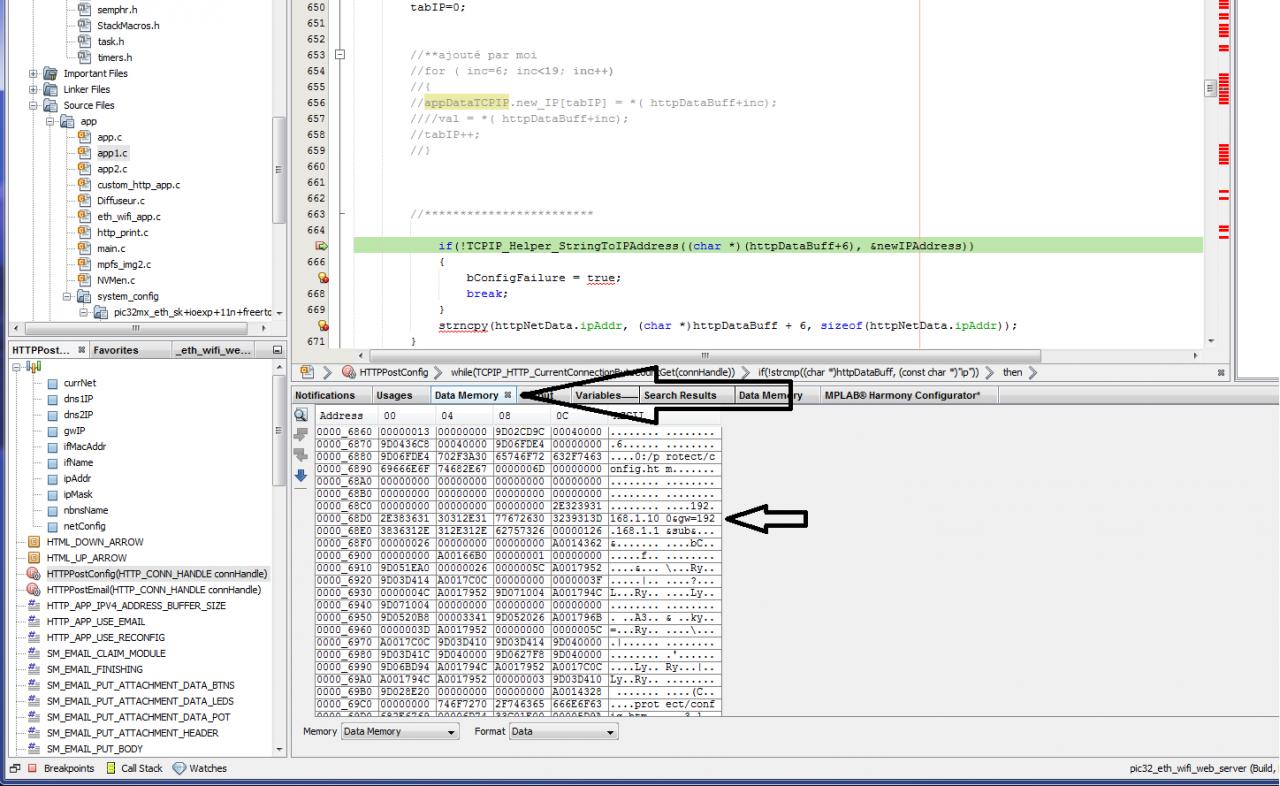
Task: Open the Call Stack window
Action: pyautogui.click(x=142, y=769)
